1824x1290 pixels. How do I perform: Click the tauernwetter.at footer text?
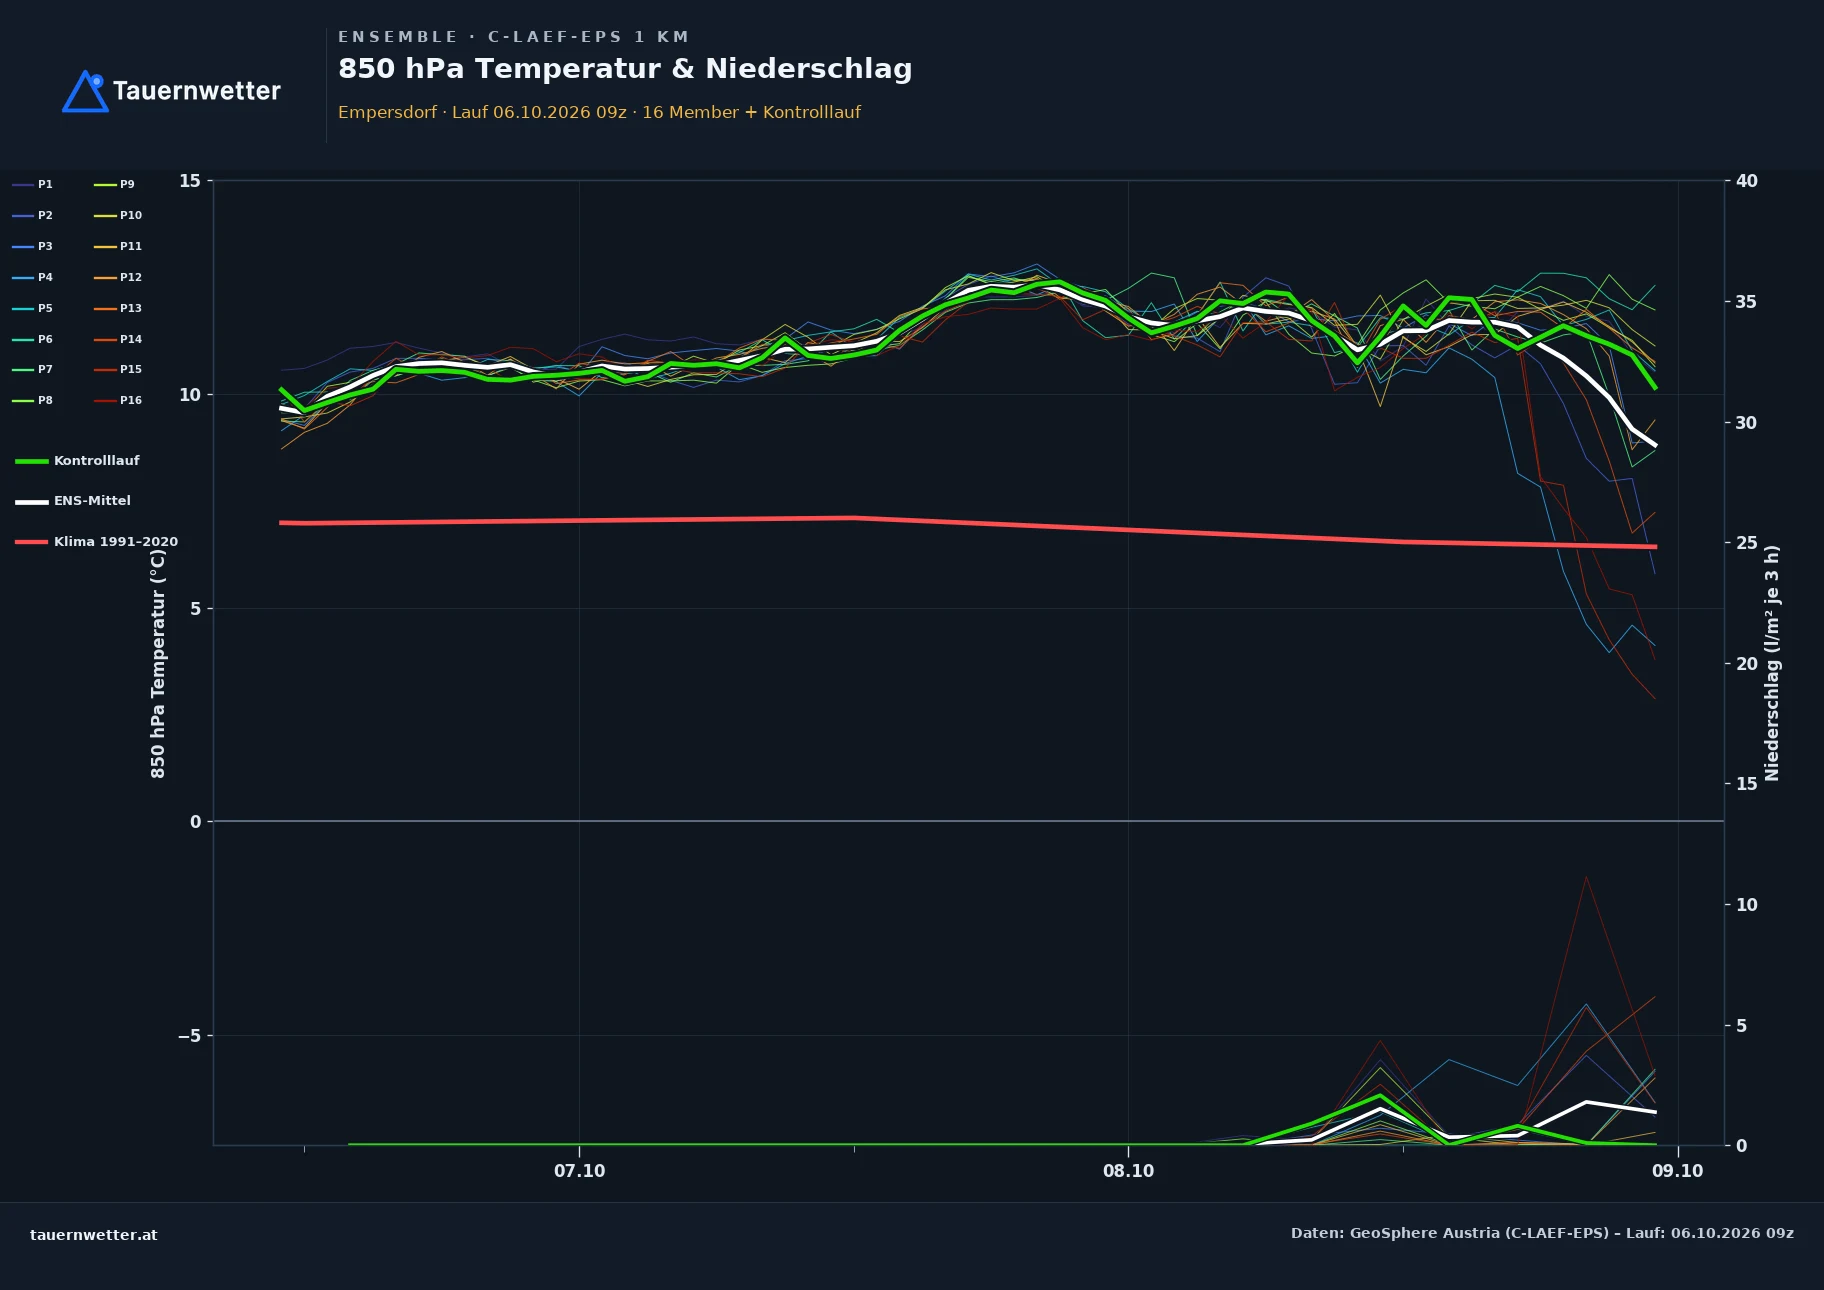94,1235
